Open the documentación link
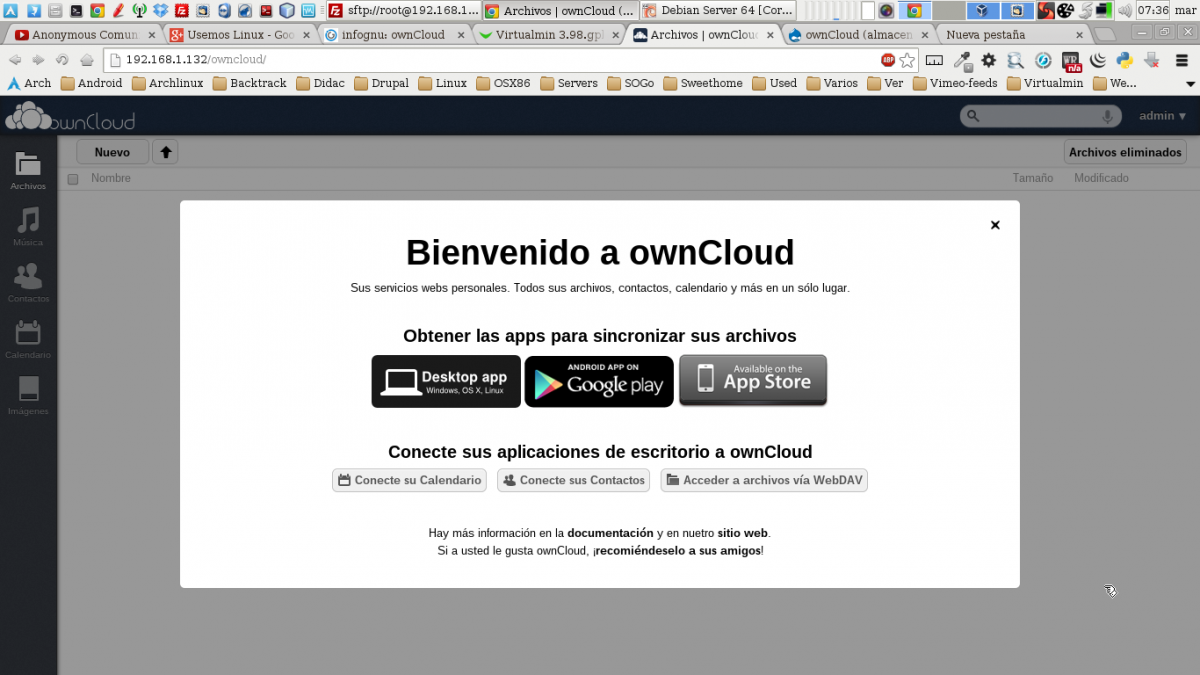1200x675 pixels. (610, 533)
